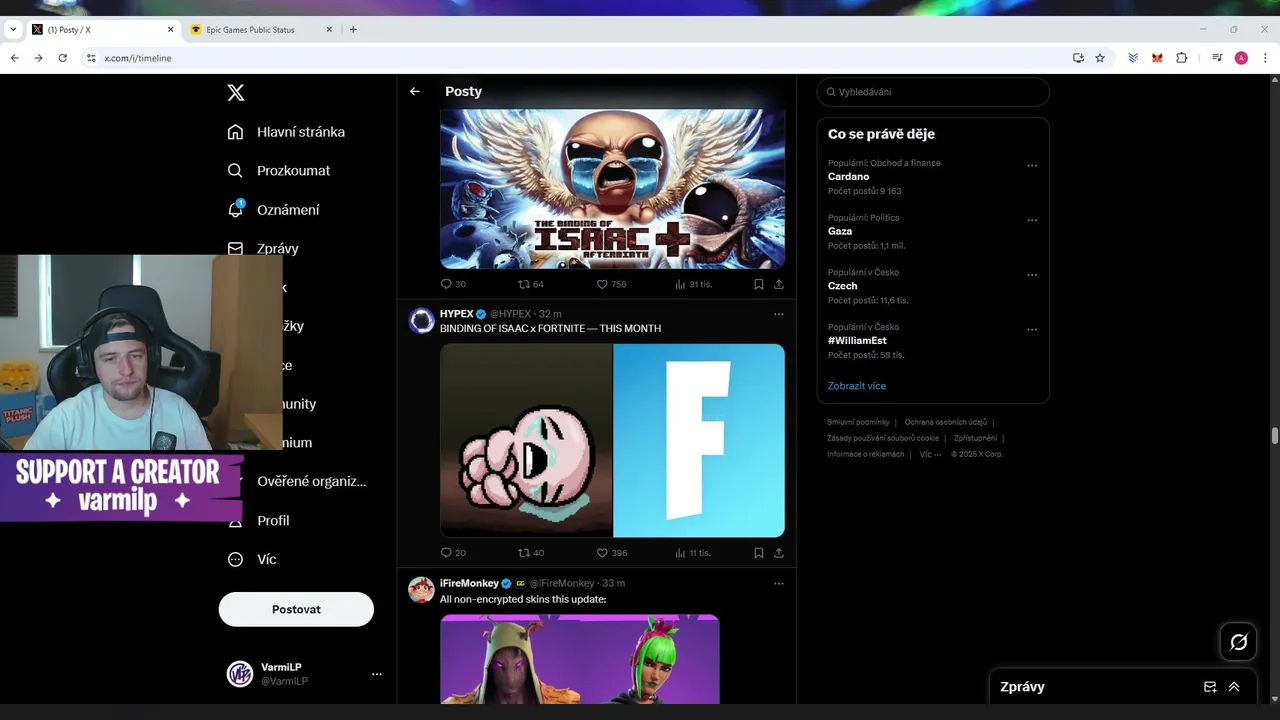Repost the post with 64 reposts
Viewport: 1280px width, 720px height.
(531, 284)
